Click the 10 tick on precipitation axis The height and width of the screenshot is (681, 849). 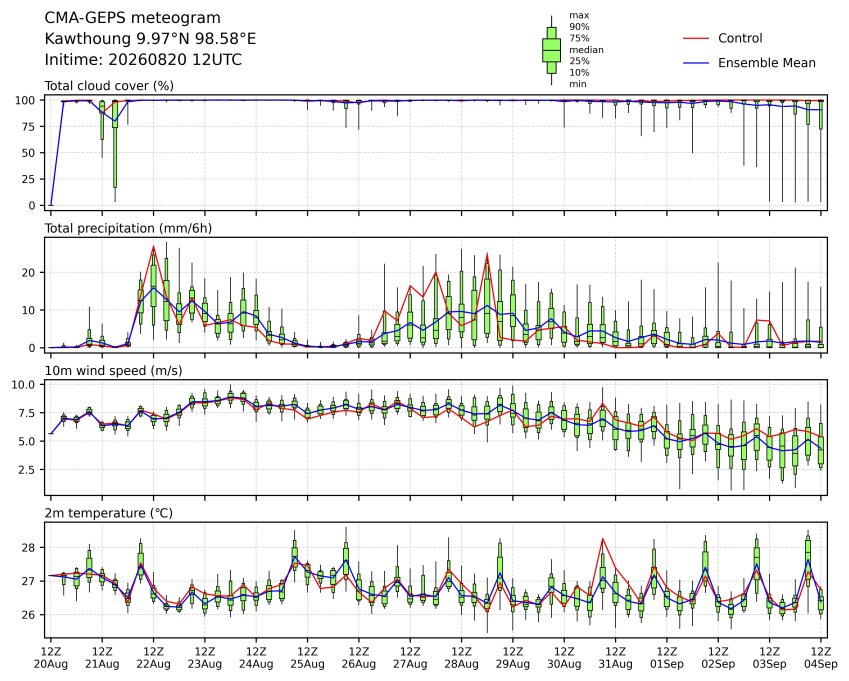[x=28, y=310]
